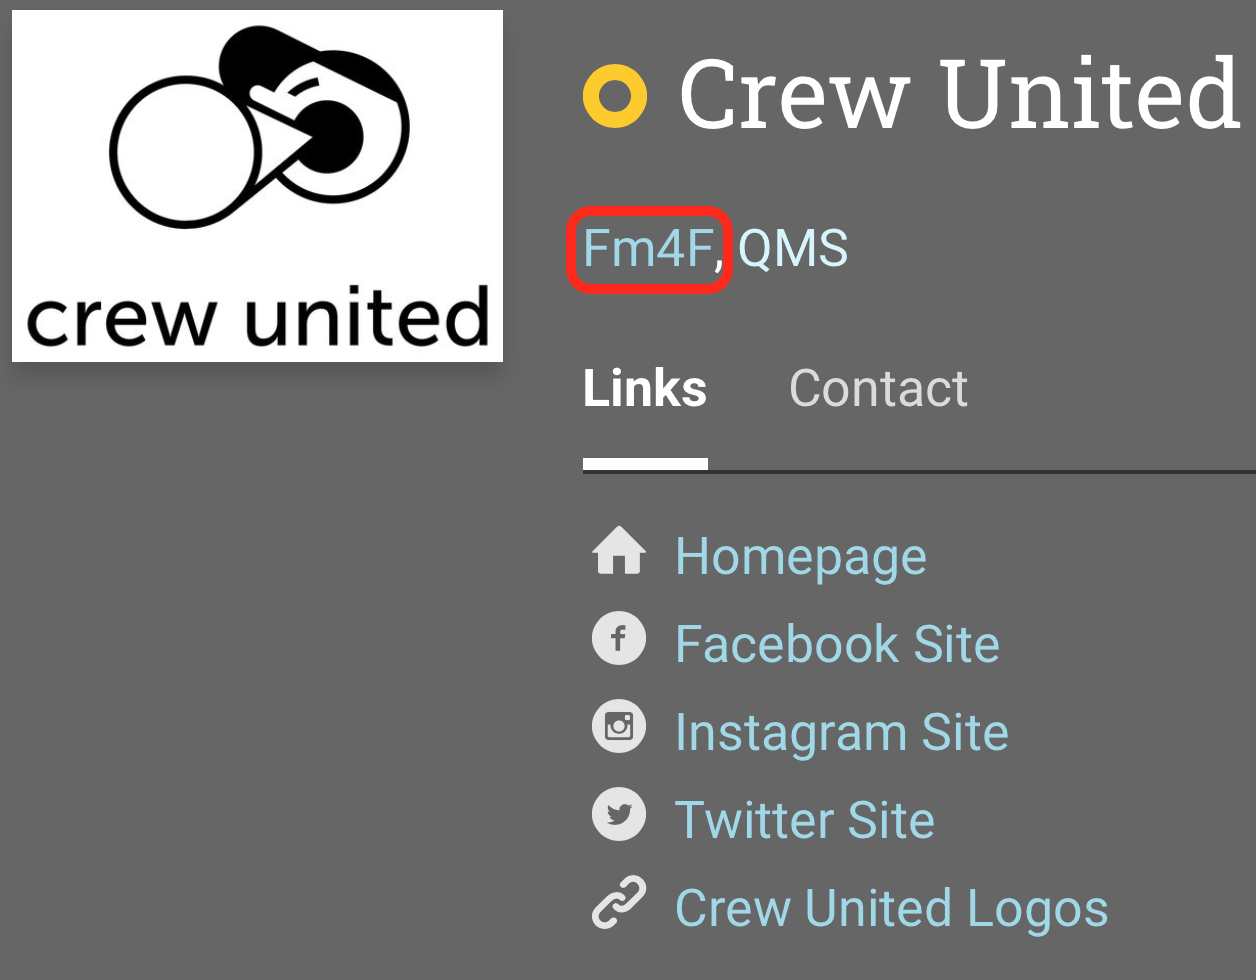The image size is (1256, 980).
Task: Click the Twitter bird icon
Action: coord(619,814)
